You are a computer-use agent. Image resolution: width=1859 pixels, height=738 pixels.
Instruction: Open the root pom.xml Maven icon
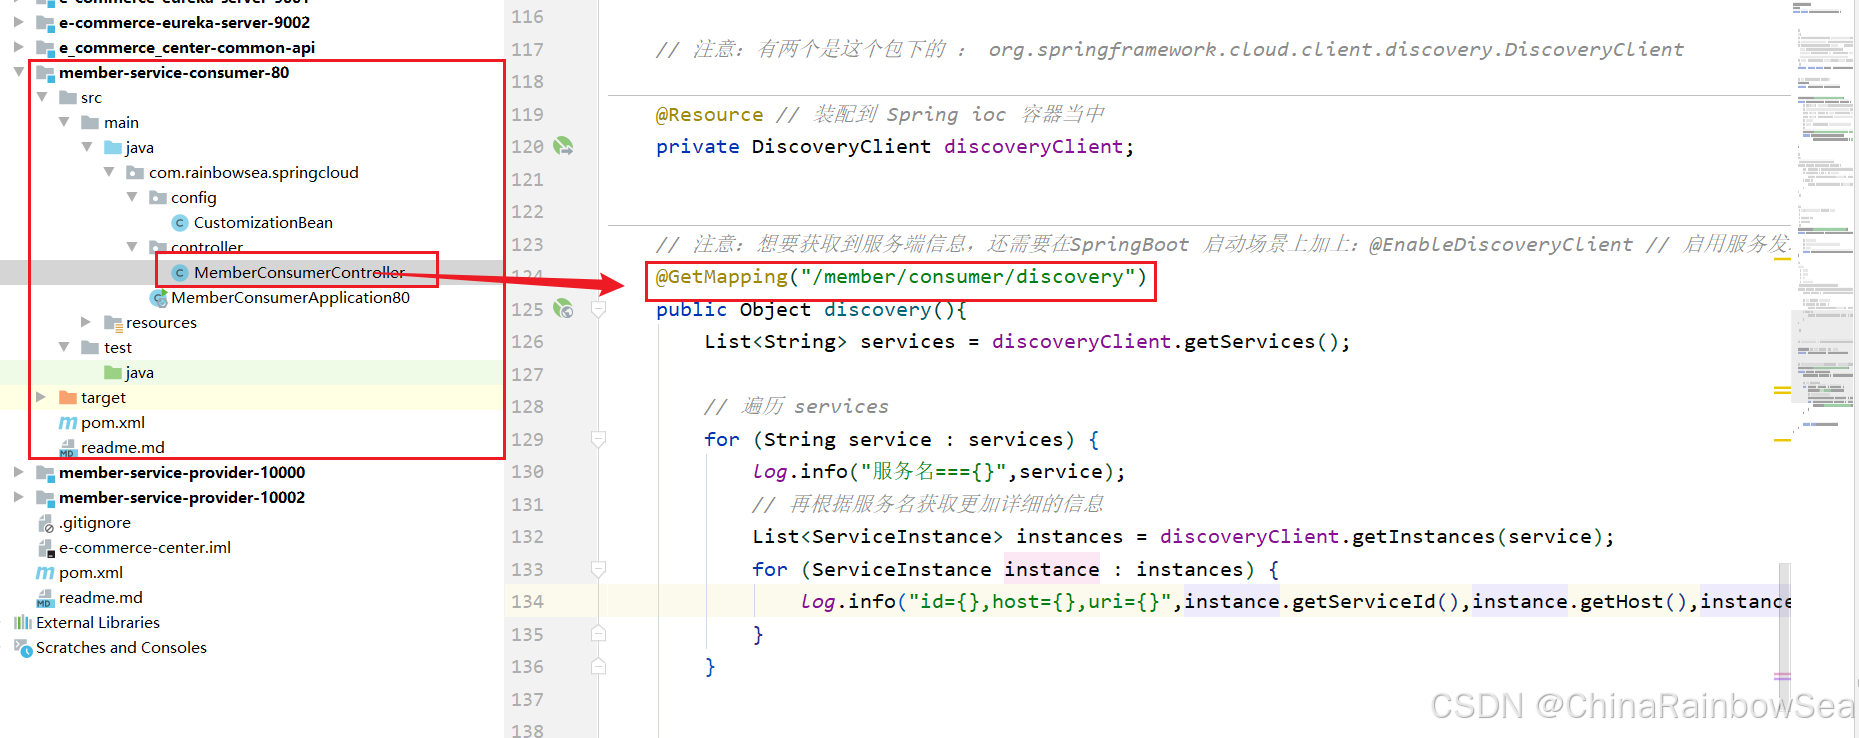click(45, 573)
